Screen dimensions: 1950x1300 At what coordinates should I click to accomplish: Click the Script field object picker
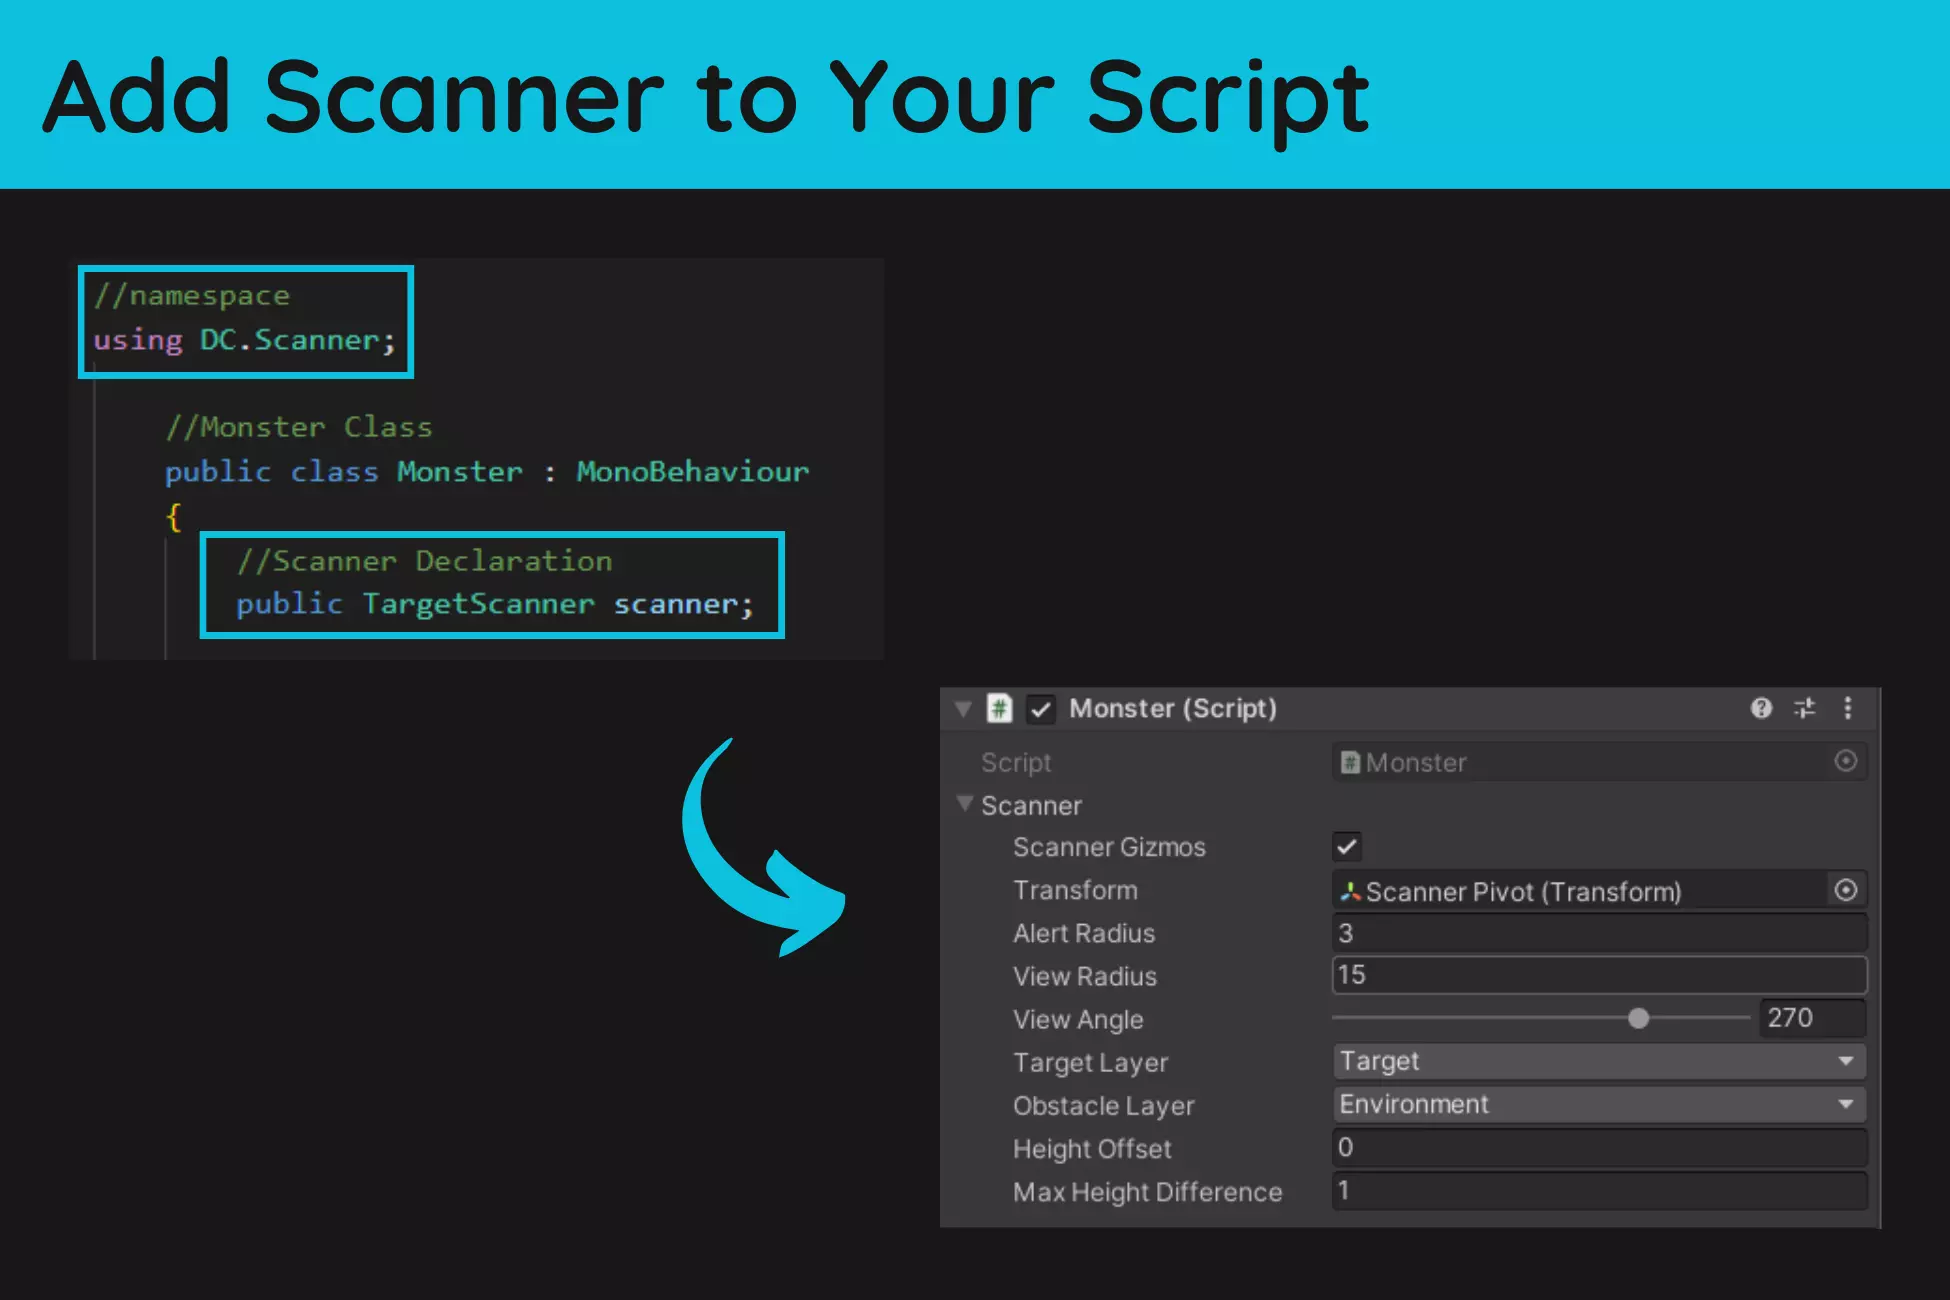(1845, 761)
